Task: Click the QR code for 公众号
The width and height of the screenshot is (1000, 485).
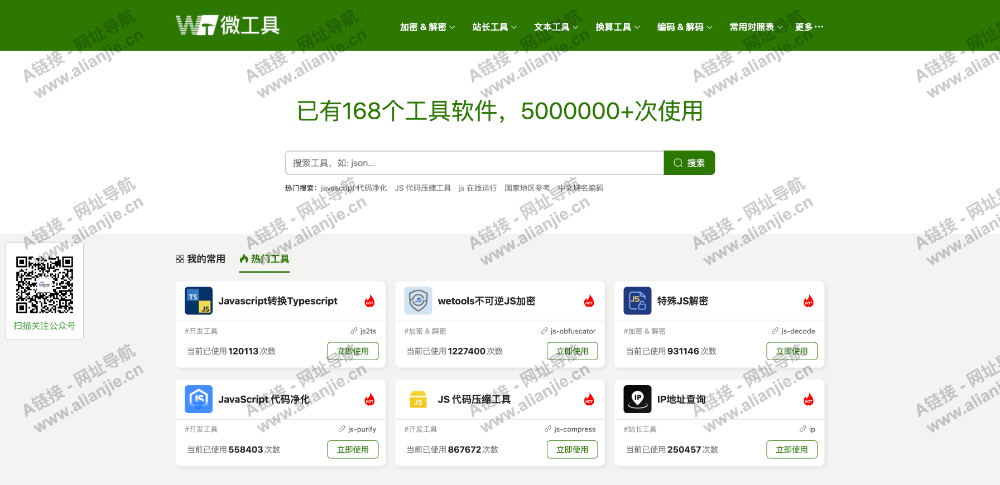Action: coord(45,284)
